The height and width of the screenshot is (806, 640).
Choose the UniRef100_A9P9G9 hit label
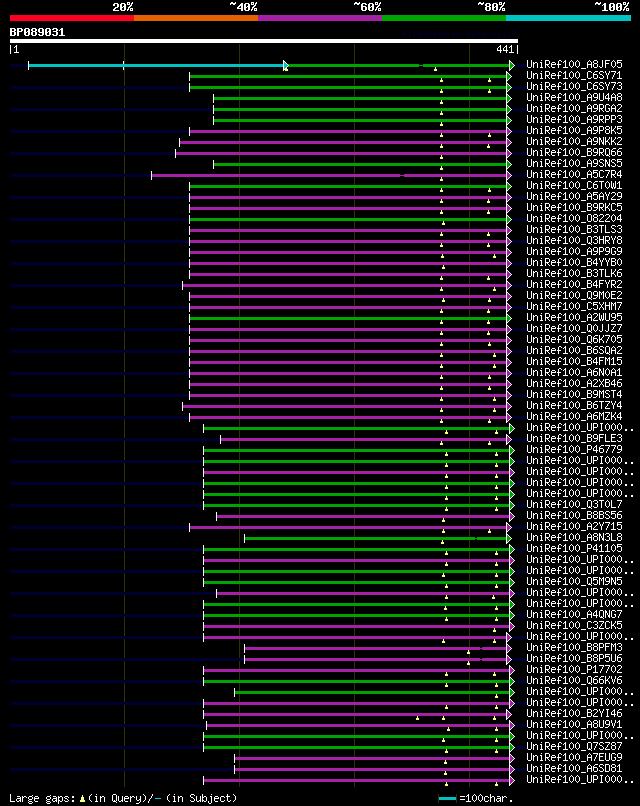point(574,251)
